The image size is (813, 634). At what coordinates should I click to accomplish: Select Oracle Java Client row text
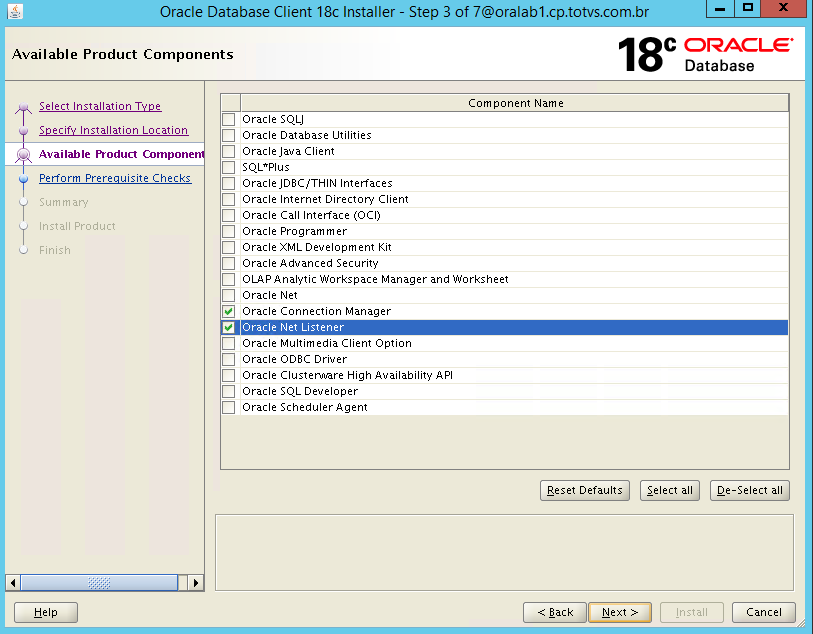click(x=288, y=151)
